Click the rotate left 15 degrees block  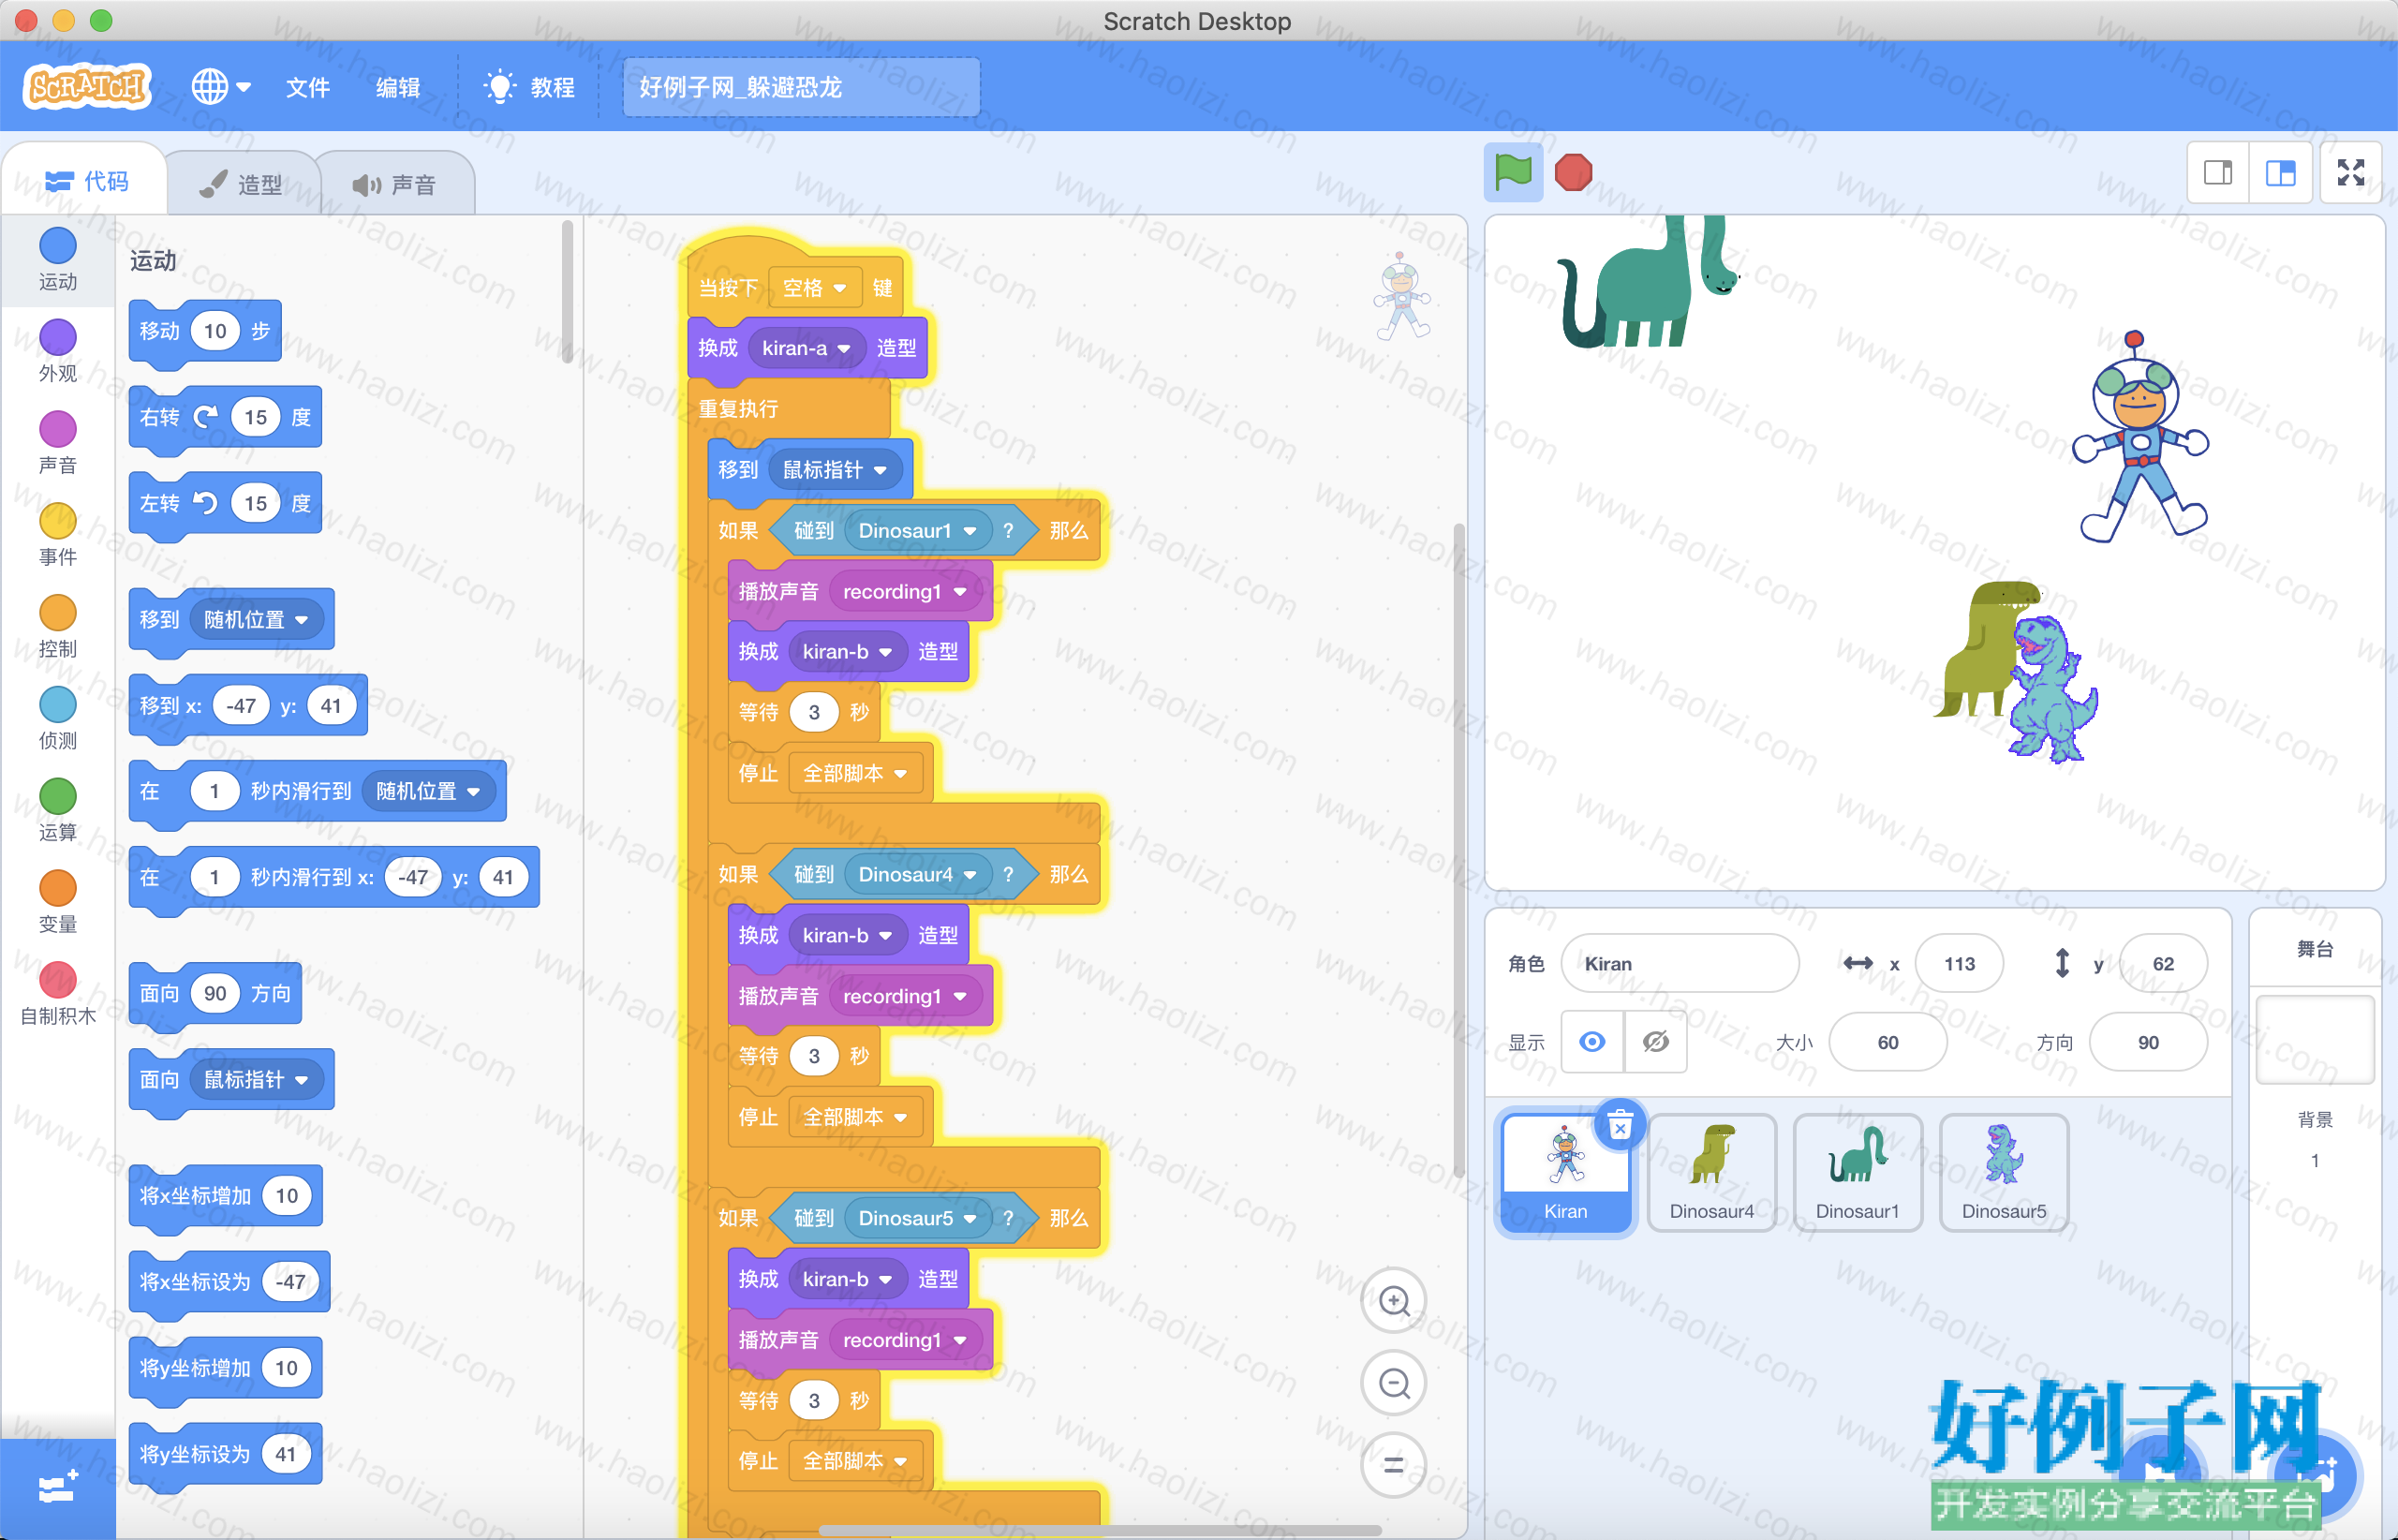(x=225, y=503)
